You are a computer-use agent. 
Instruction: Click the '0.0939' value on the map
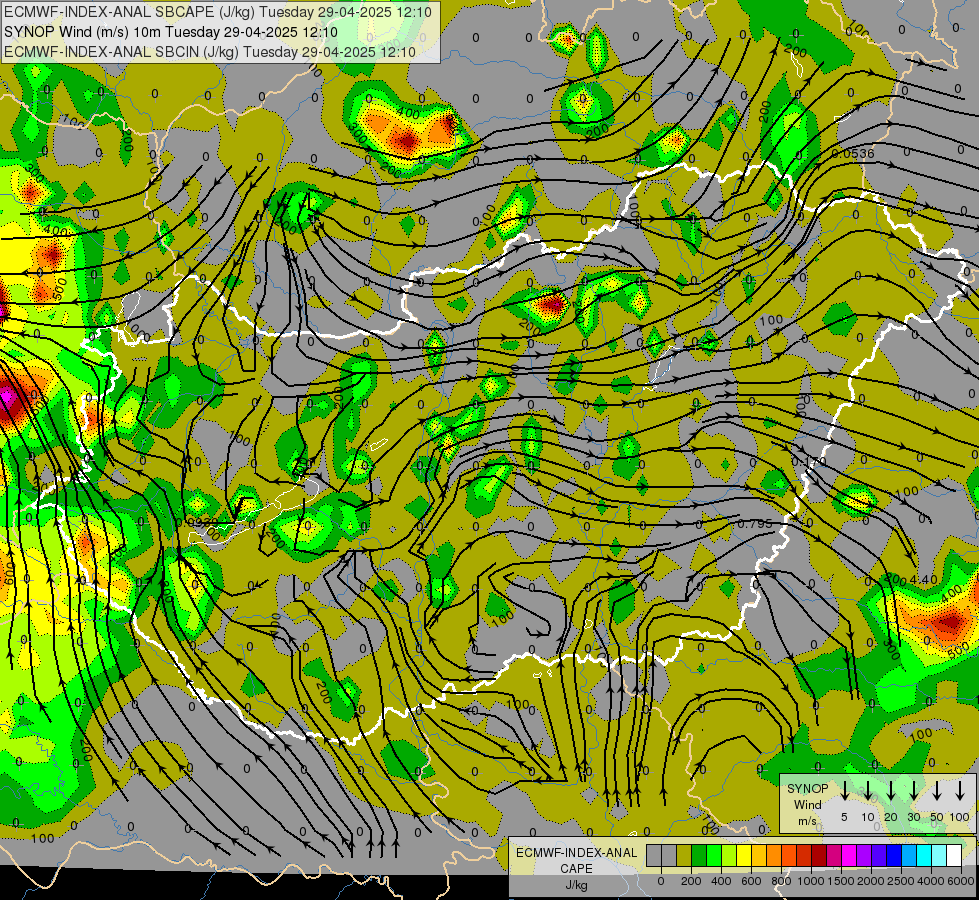pos(197,523)
